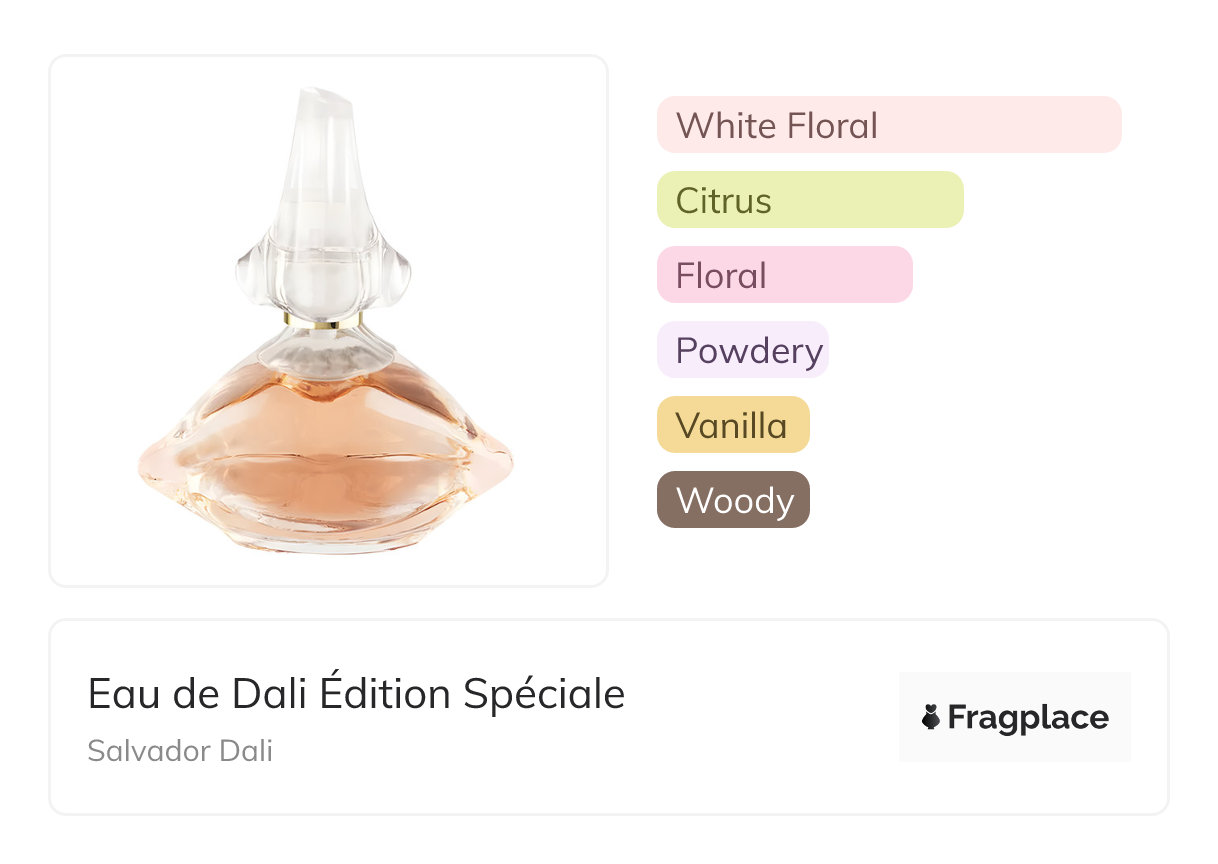
Task: Click the "Vanilla" text label
Action: (731, 425)
